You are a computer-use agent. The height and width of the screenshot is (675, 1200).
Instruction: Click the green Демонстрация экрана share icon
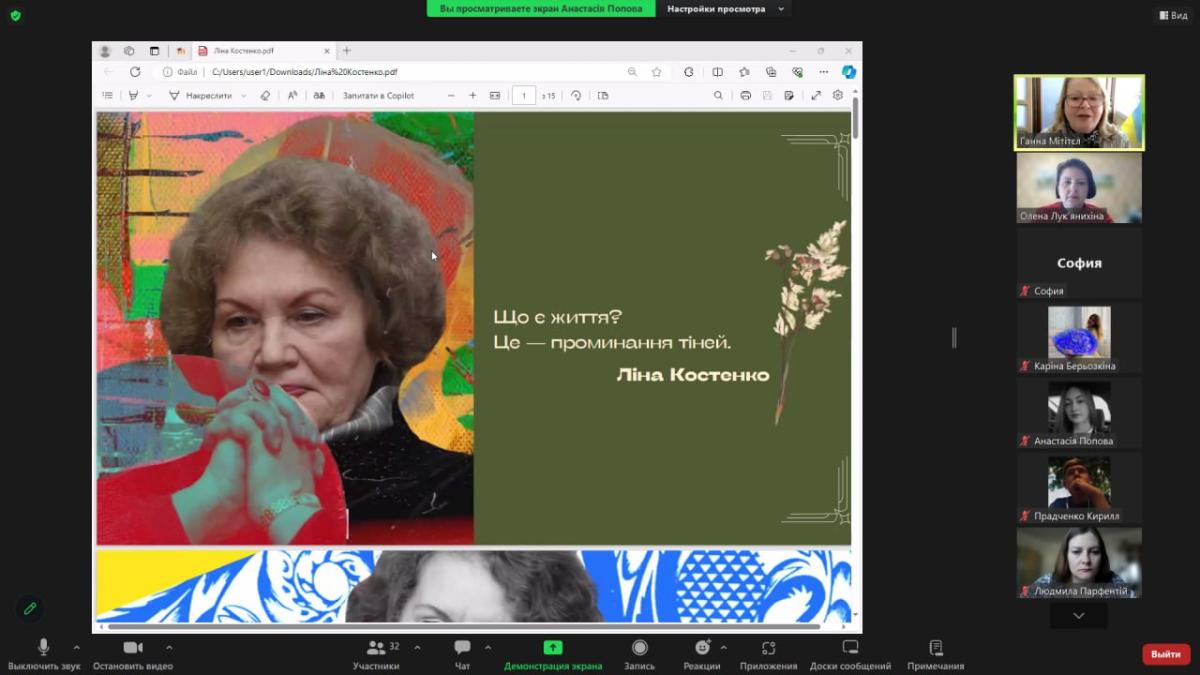pyautogui.click(x=553, y=648)
